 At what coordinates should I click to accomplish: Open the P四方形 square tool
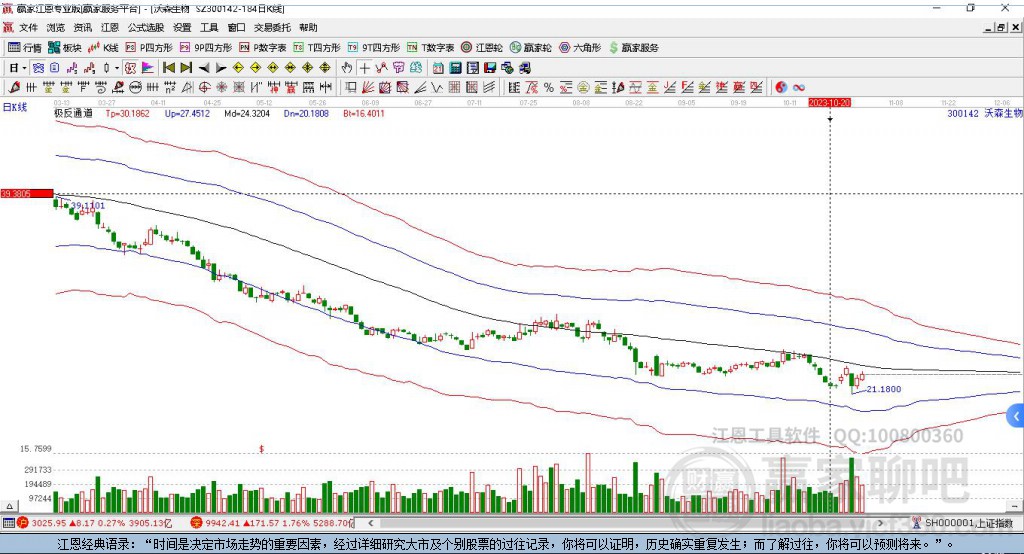[x=156, y=47]
